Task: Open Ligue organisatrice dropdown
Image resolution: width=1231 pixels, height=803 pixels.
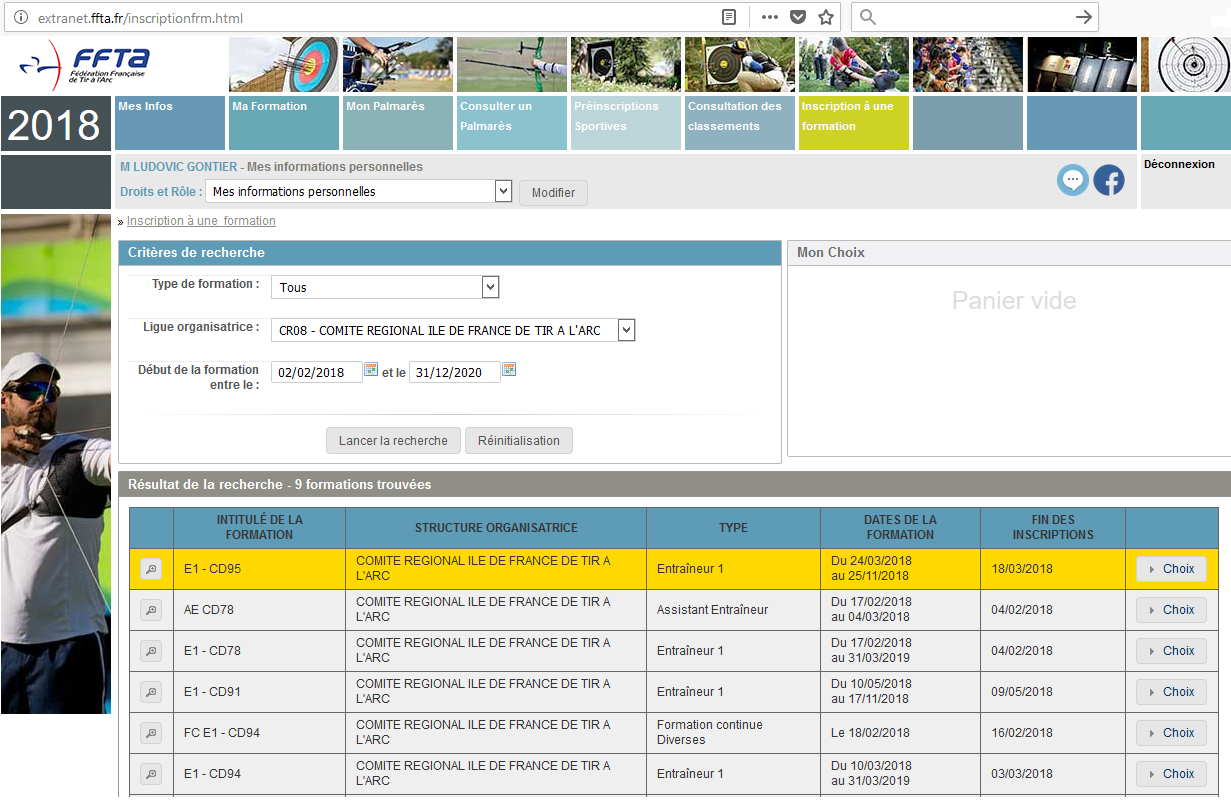Action: coord(453,330)
